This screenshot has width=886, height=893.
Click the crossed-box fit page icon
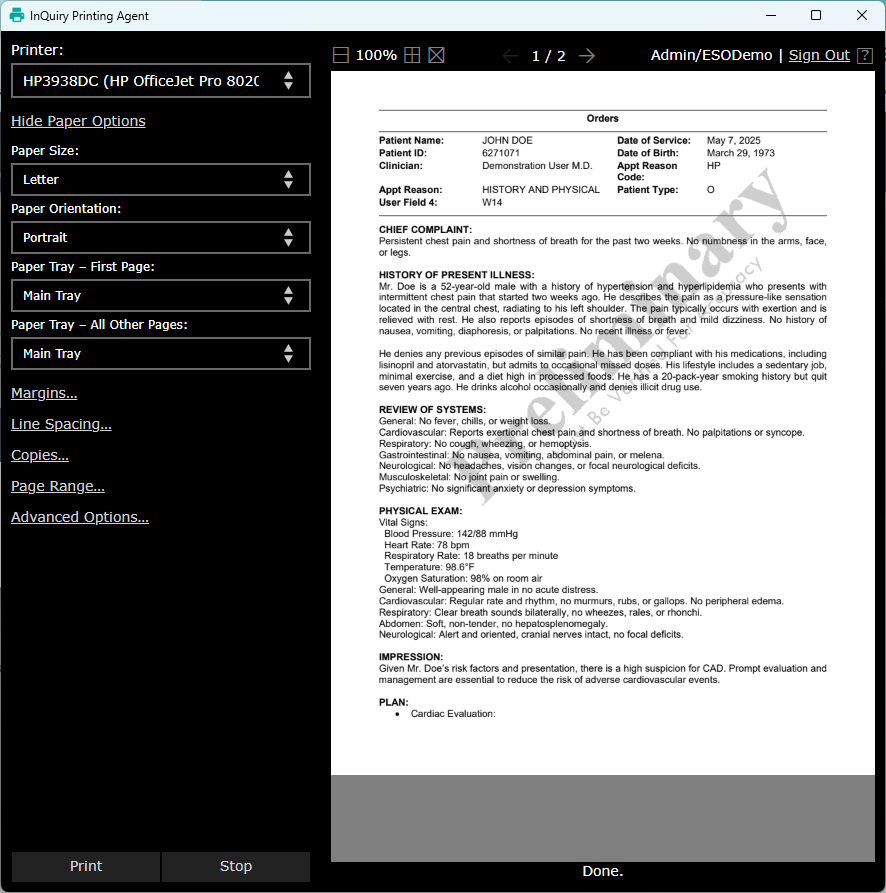pos(436,56)
